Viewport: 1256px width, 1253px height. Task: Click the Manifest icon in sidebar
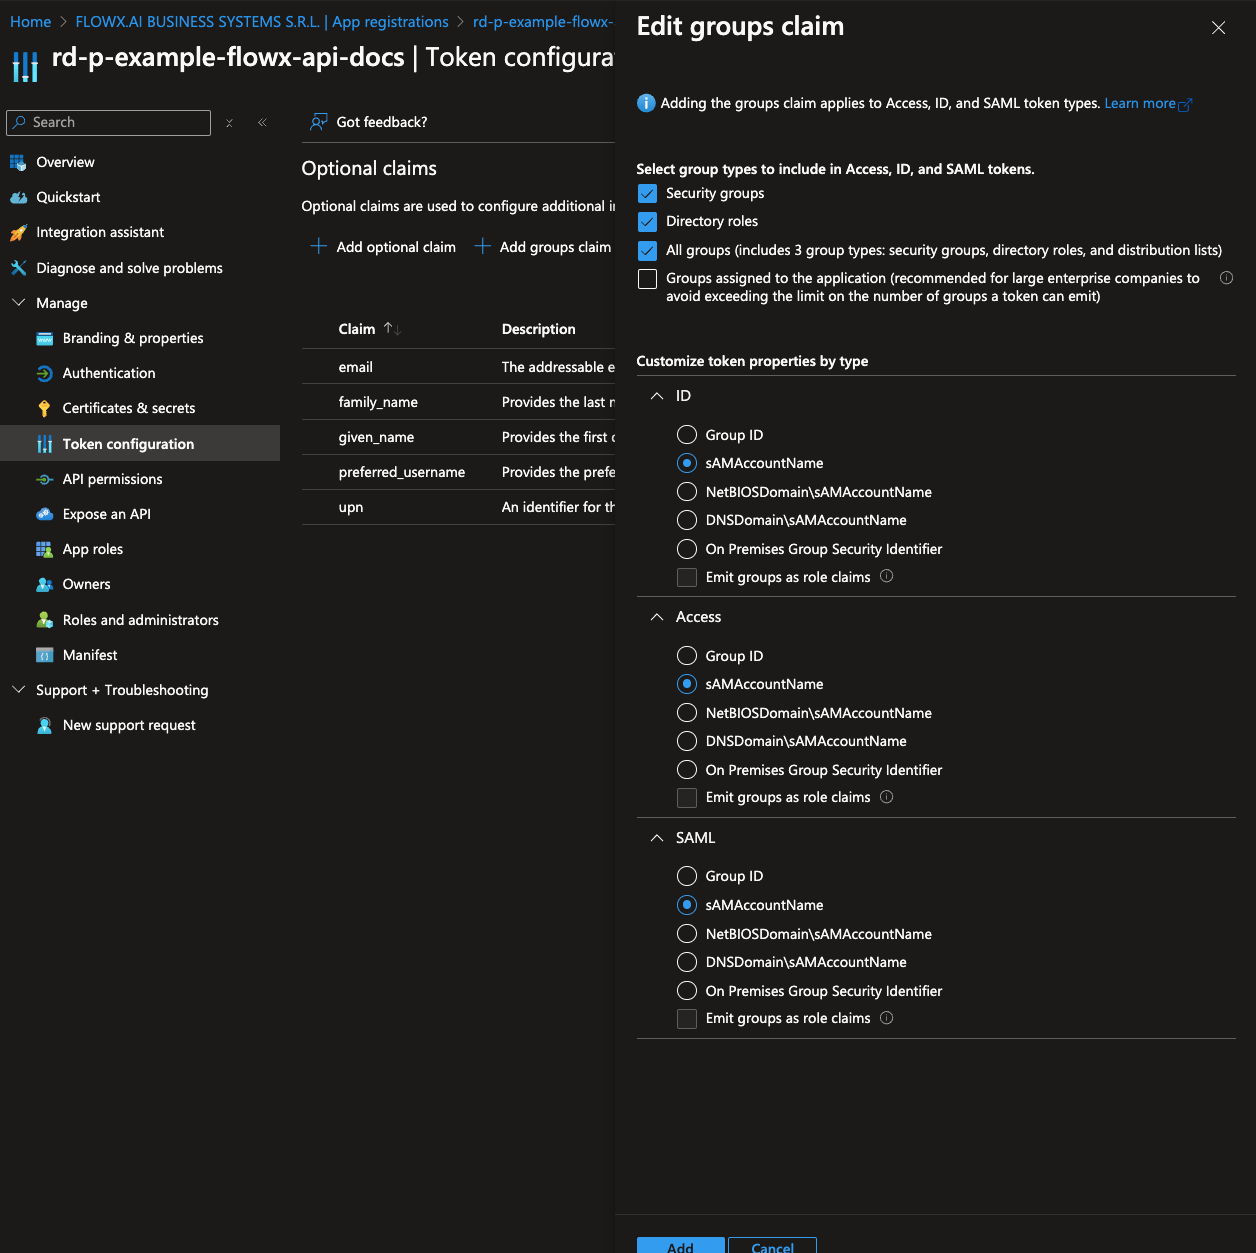coord(44,655)
